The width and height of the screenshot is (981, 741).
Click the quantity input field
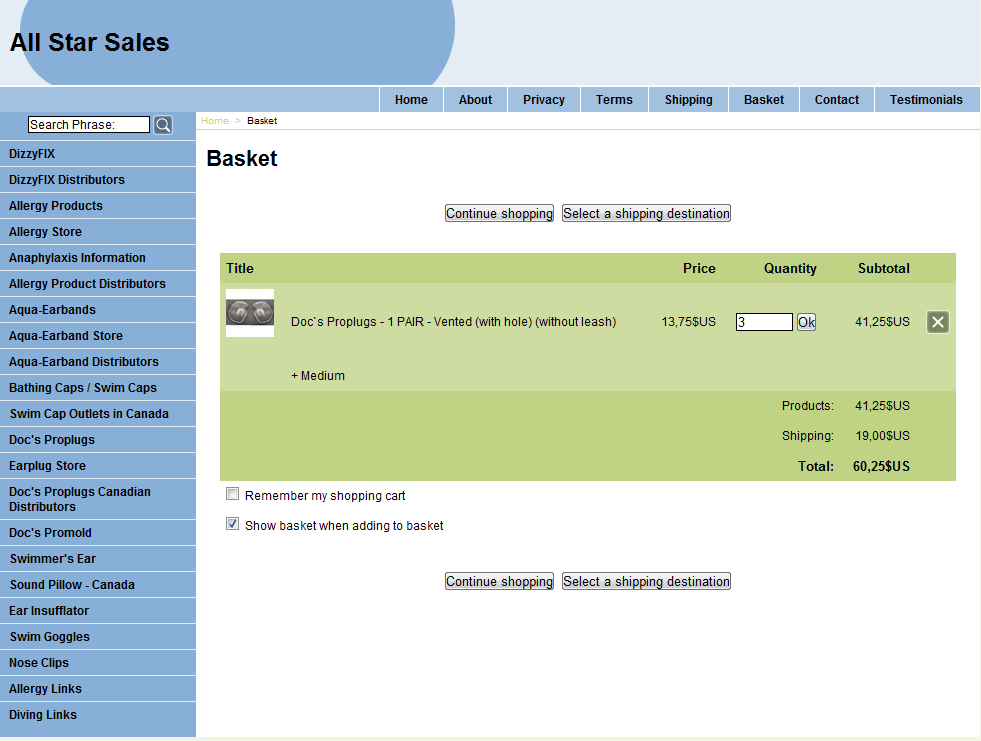764,322
